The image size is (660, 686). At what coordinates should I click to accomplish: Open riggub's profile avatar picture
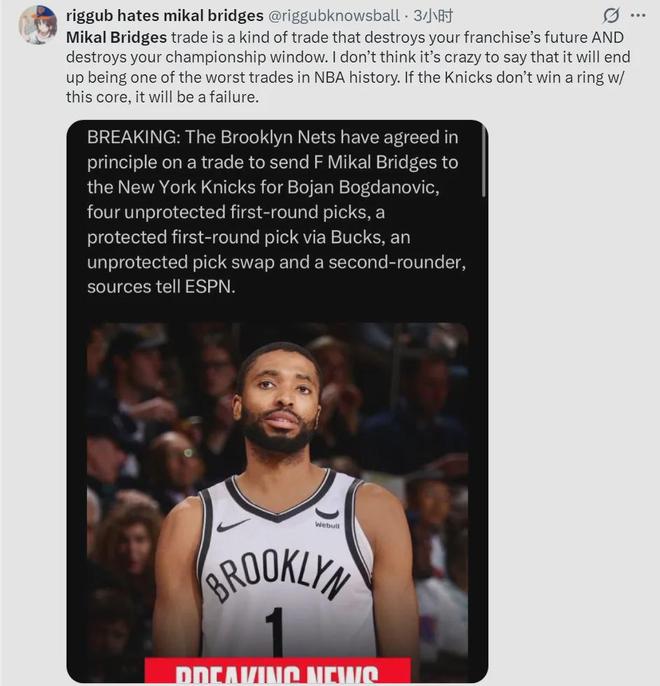point(38,24)
